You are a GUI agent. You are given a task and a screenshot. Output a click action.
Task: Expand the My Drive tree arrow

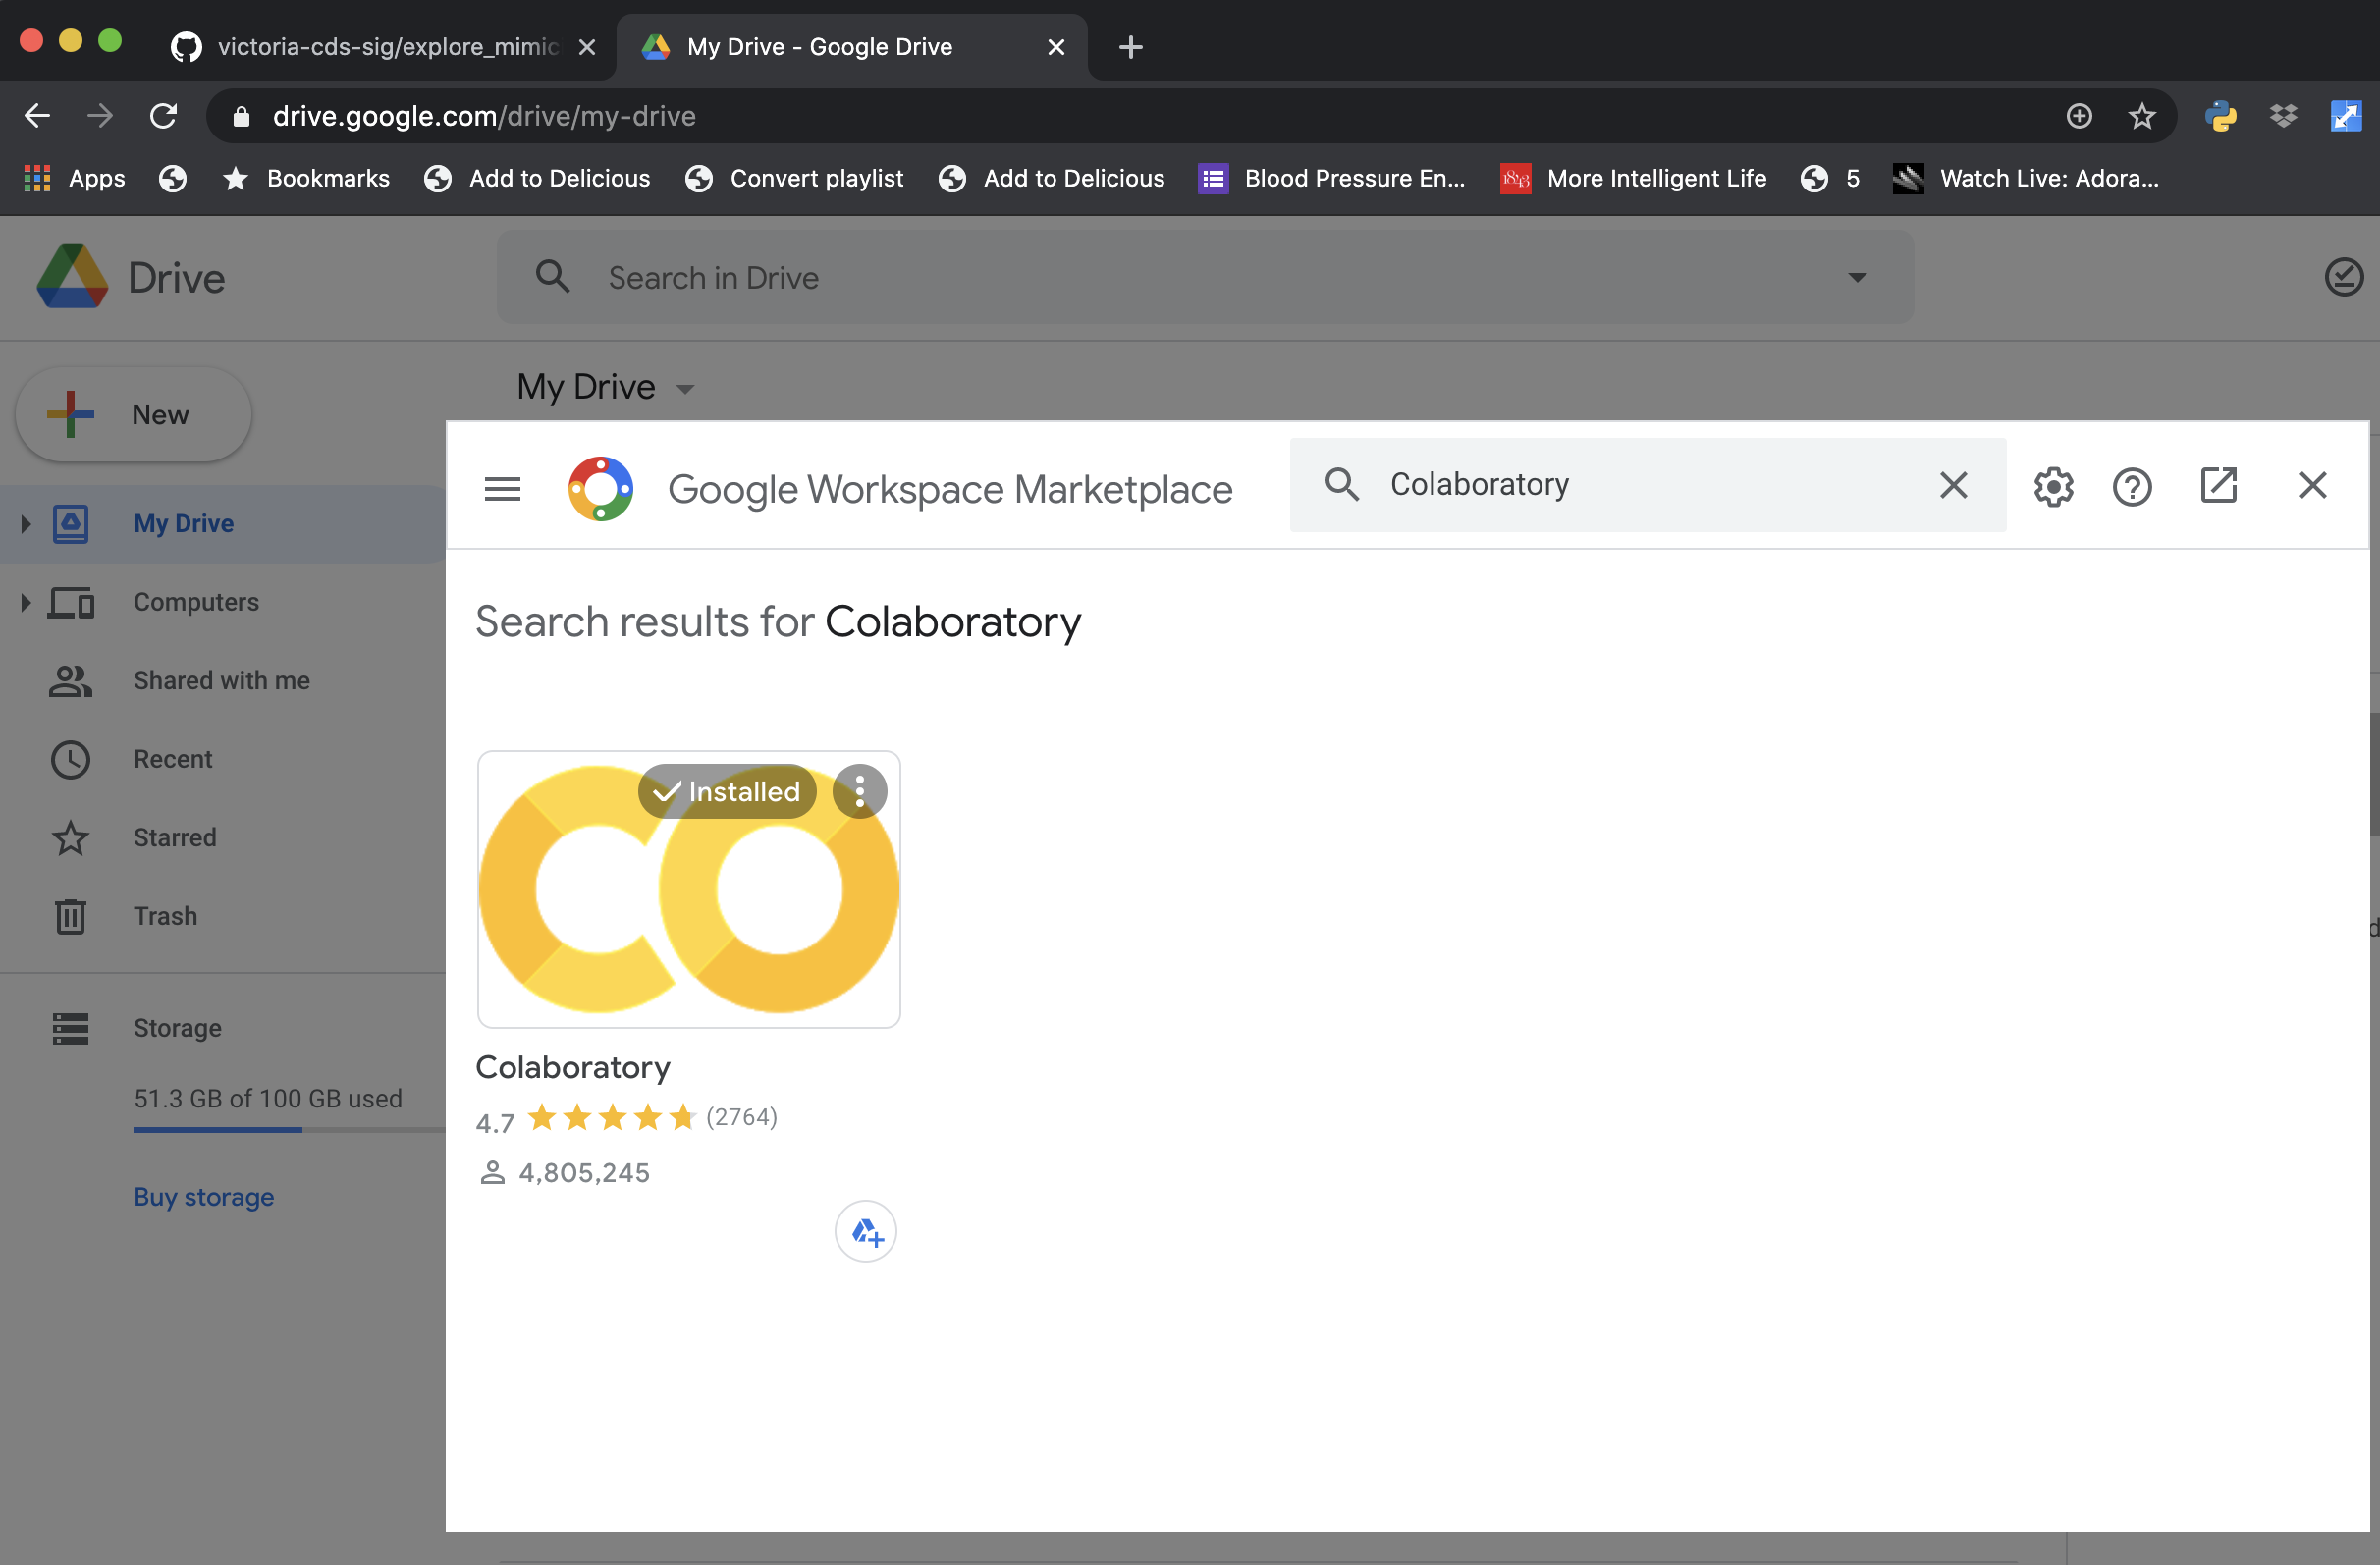(26, 523)
